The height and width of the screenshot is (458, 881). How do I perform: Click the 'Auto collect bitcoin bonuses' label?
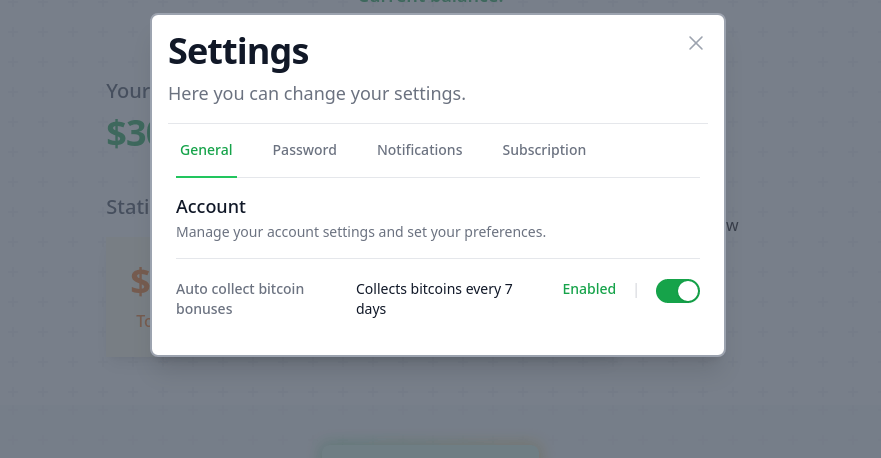(240, 299)
